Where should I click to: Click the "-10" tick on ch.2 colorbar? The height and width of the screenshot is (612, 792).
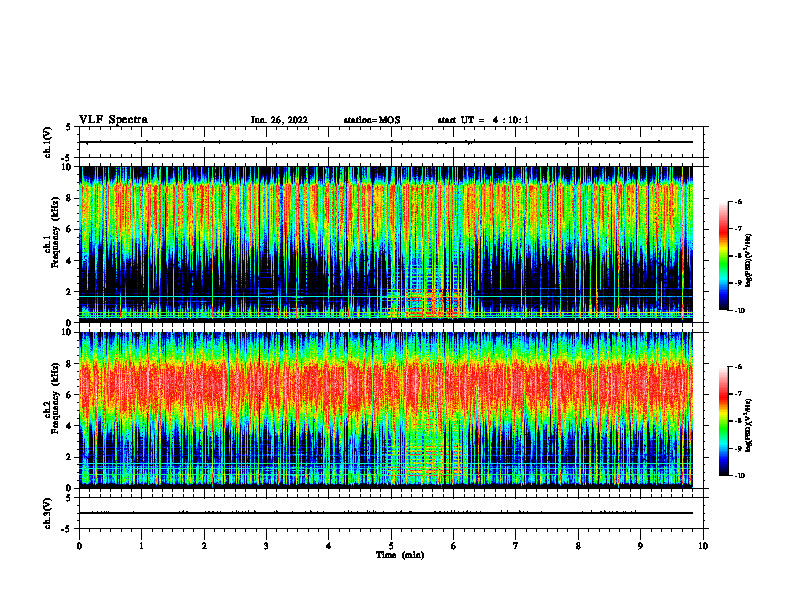point(740,476)
